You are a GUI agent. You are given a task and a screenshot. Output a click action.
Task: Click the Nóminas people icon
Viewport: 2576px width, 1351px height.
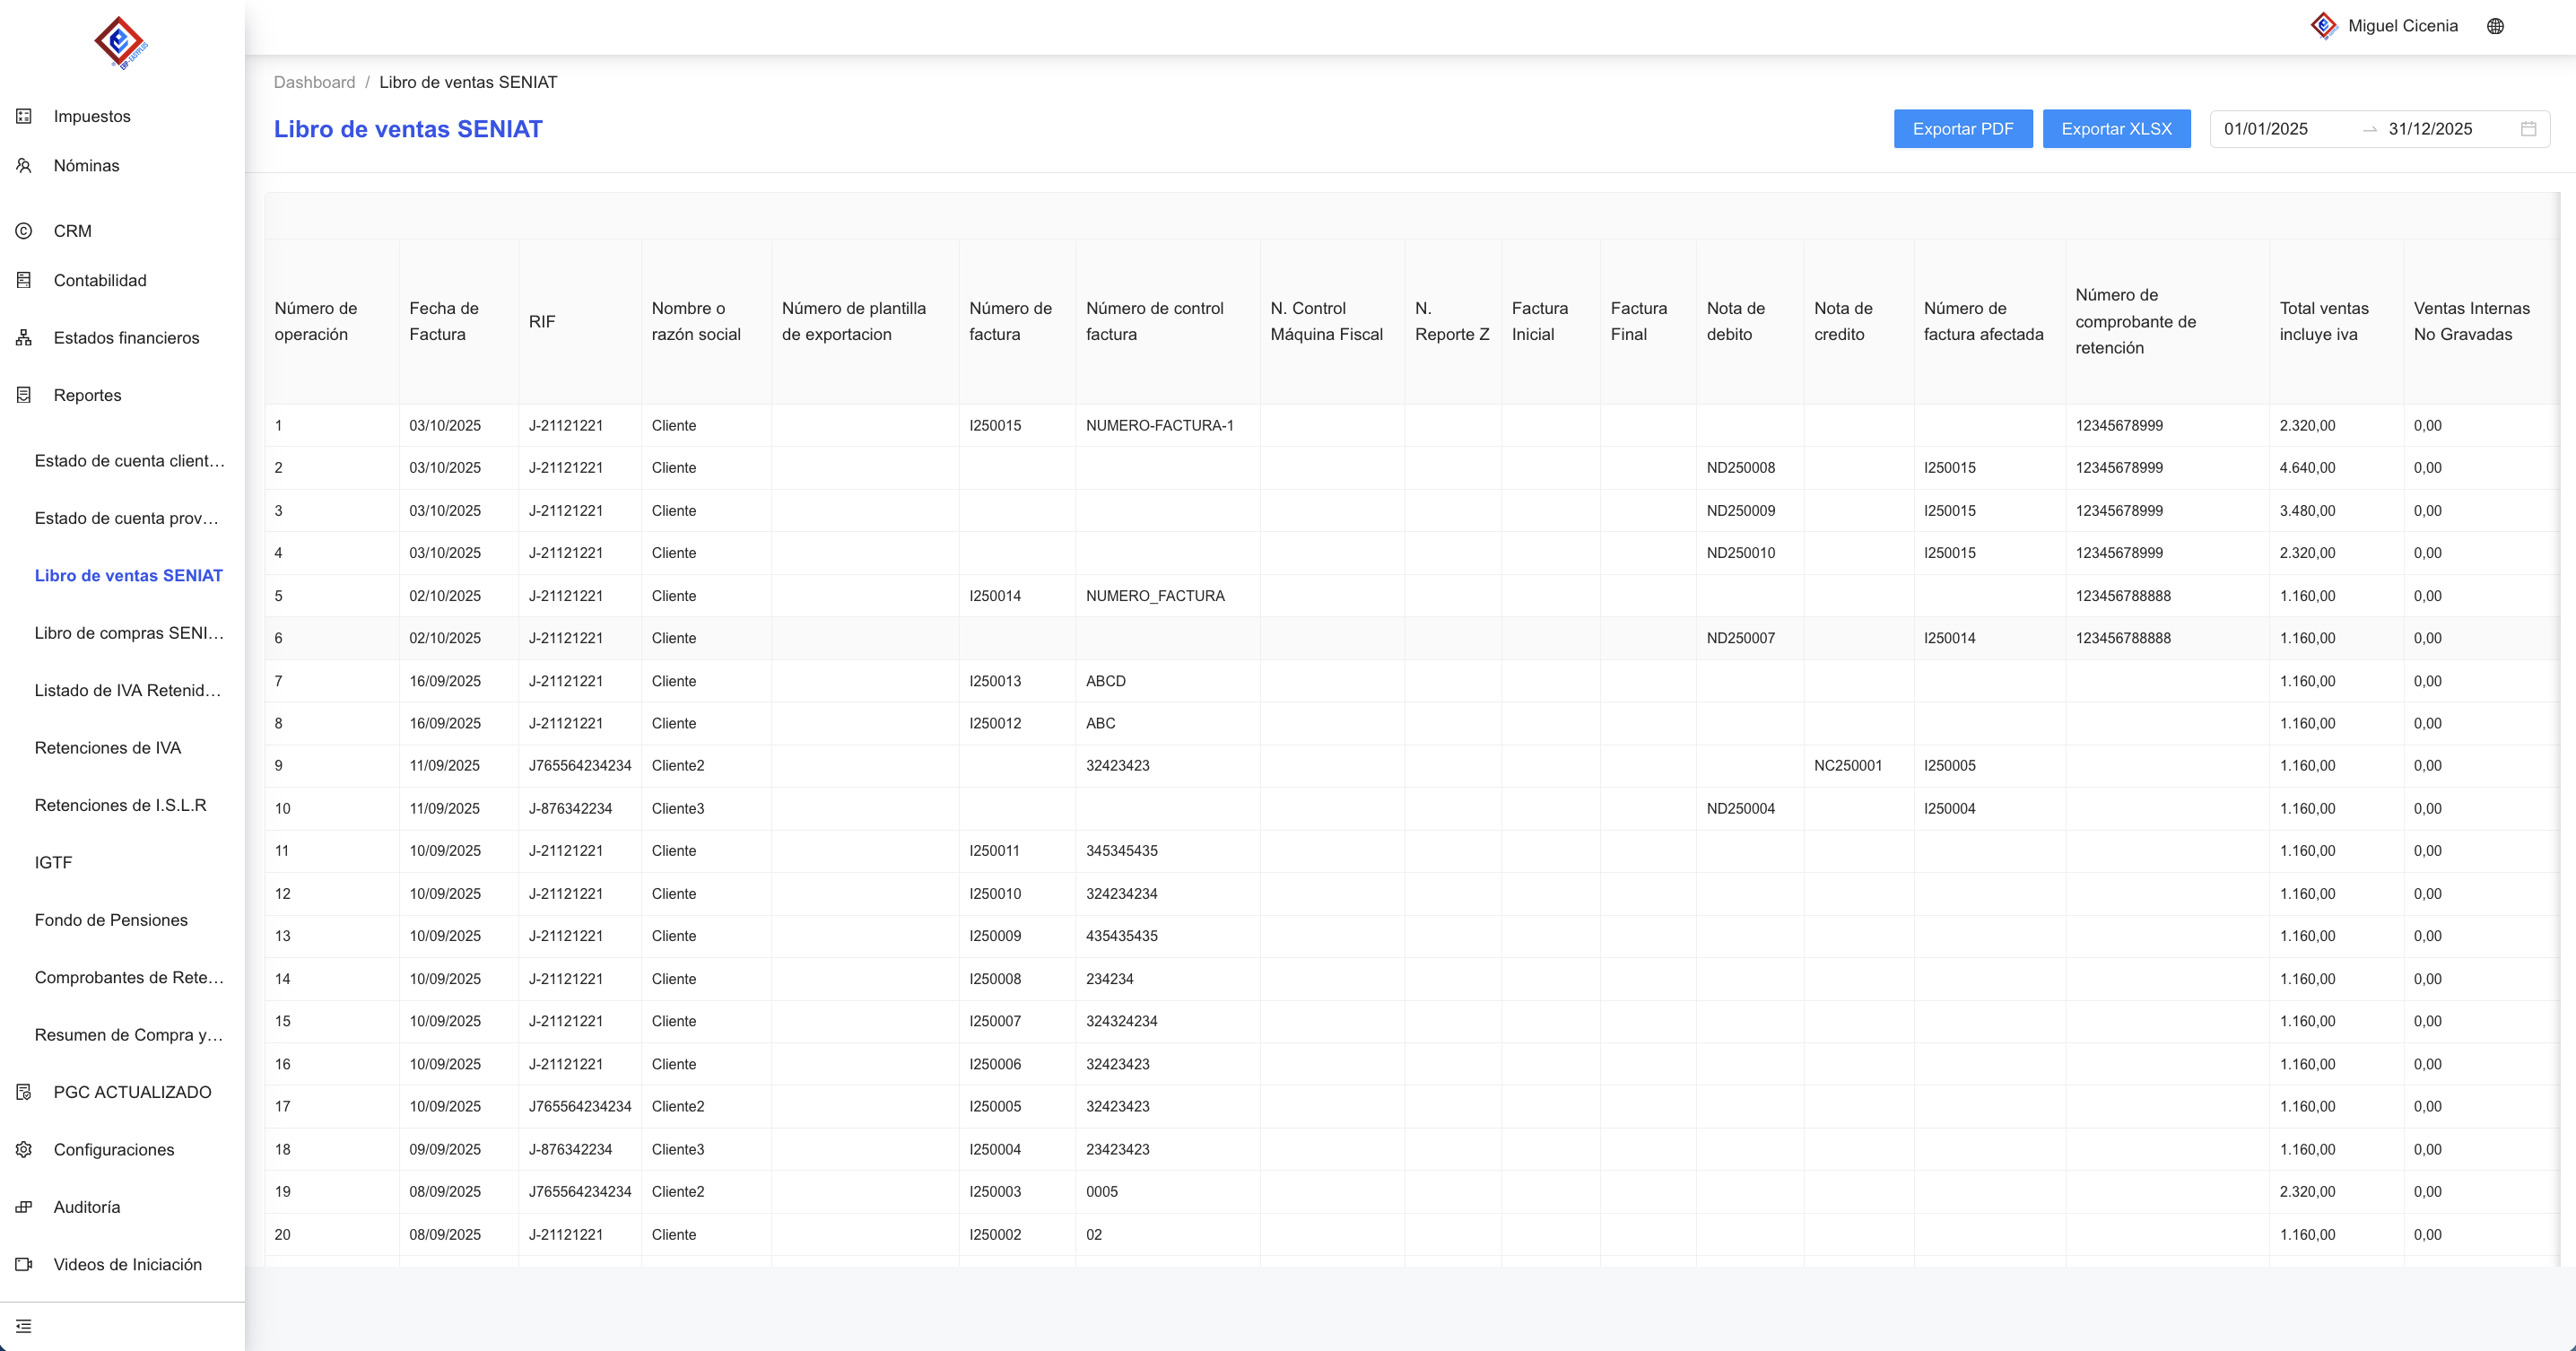click(x=24, y=166)
